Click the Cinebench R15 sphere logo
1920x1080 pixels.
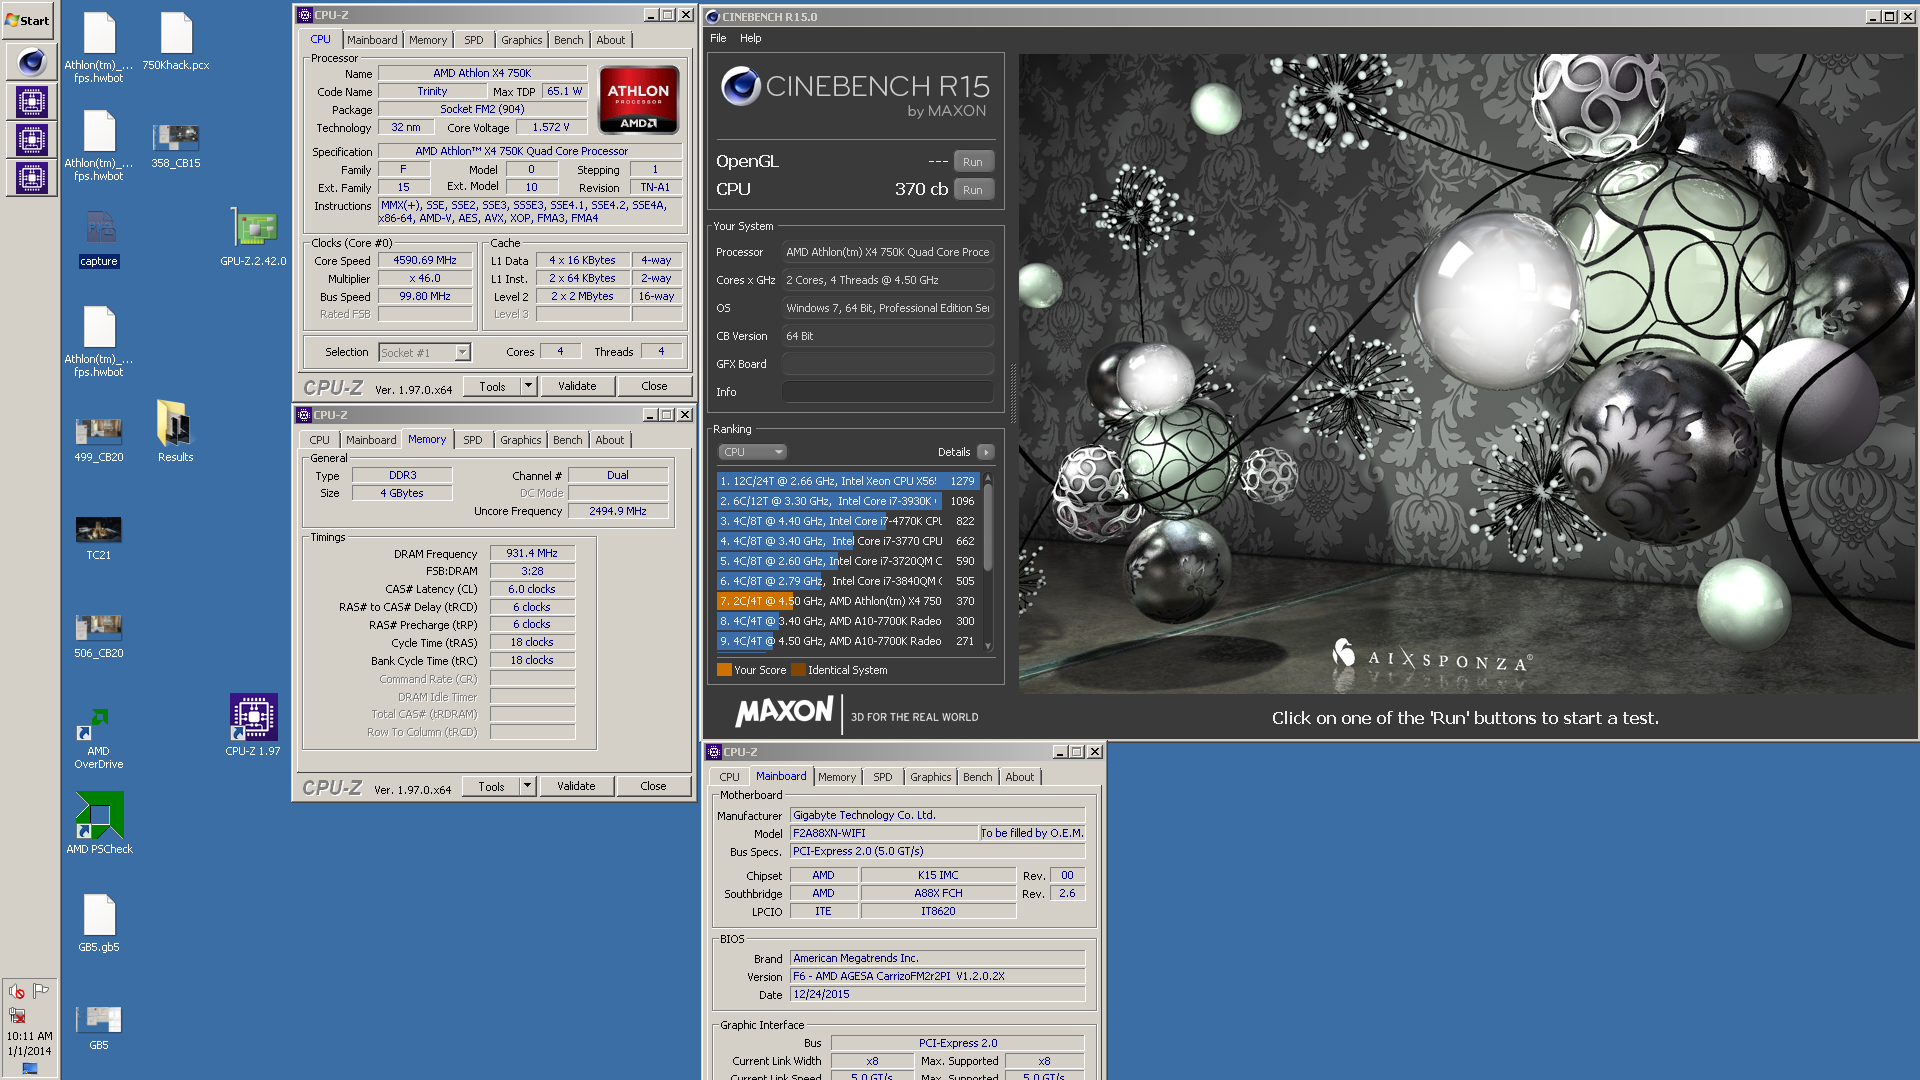tap(741, 86)
